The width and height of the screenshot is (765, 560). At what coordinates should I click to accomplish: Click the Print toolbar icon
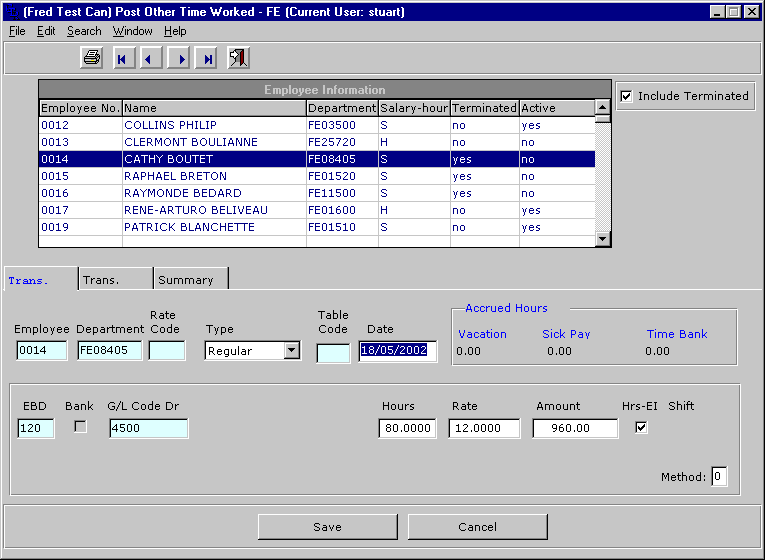point(91,59)
